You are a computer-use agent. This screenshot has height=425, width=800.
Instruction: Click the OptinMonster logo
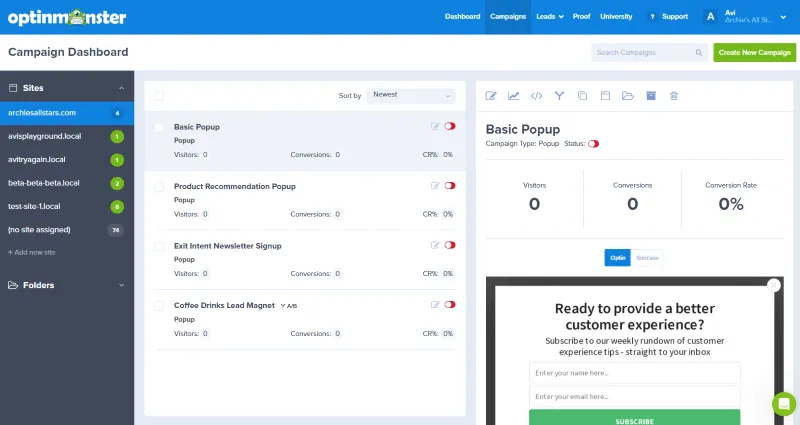coord(67,17)
